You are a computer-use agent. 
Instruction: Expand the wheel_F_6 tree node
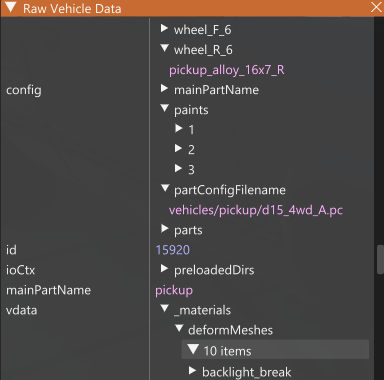[164, 28]
